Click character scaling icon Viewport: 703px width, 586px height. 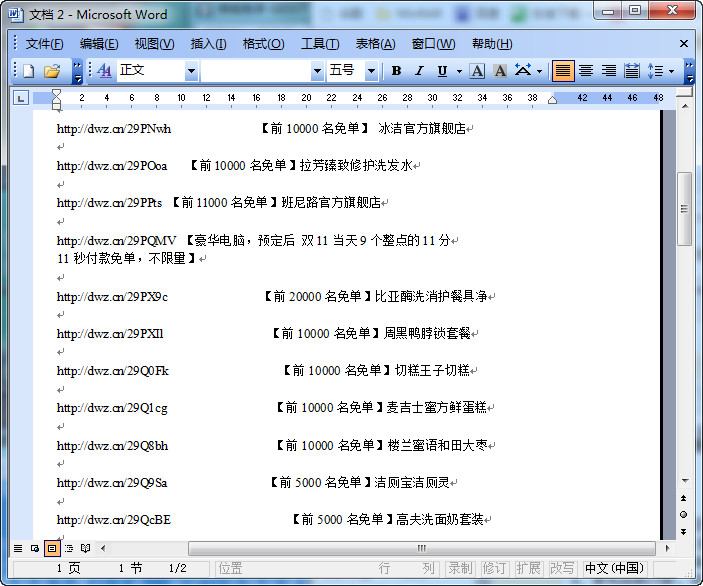click(x=523, y=71)
